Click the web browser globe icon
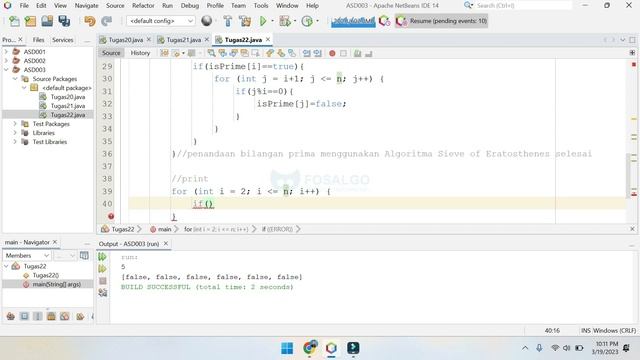This screenshot has height=360, width=640. (x=207, y=20)
